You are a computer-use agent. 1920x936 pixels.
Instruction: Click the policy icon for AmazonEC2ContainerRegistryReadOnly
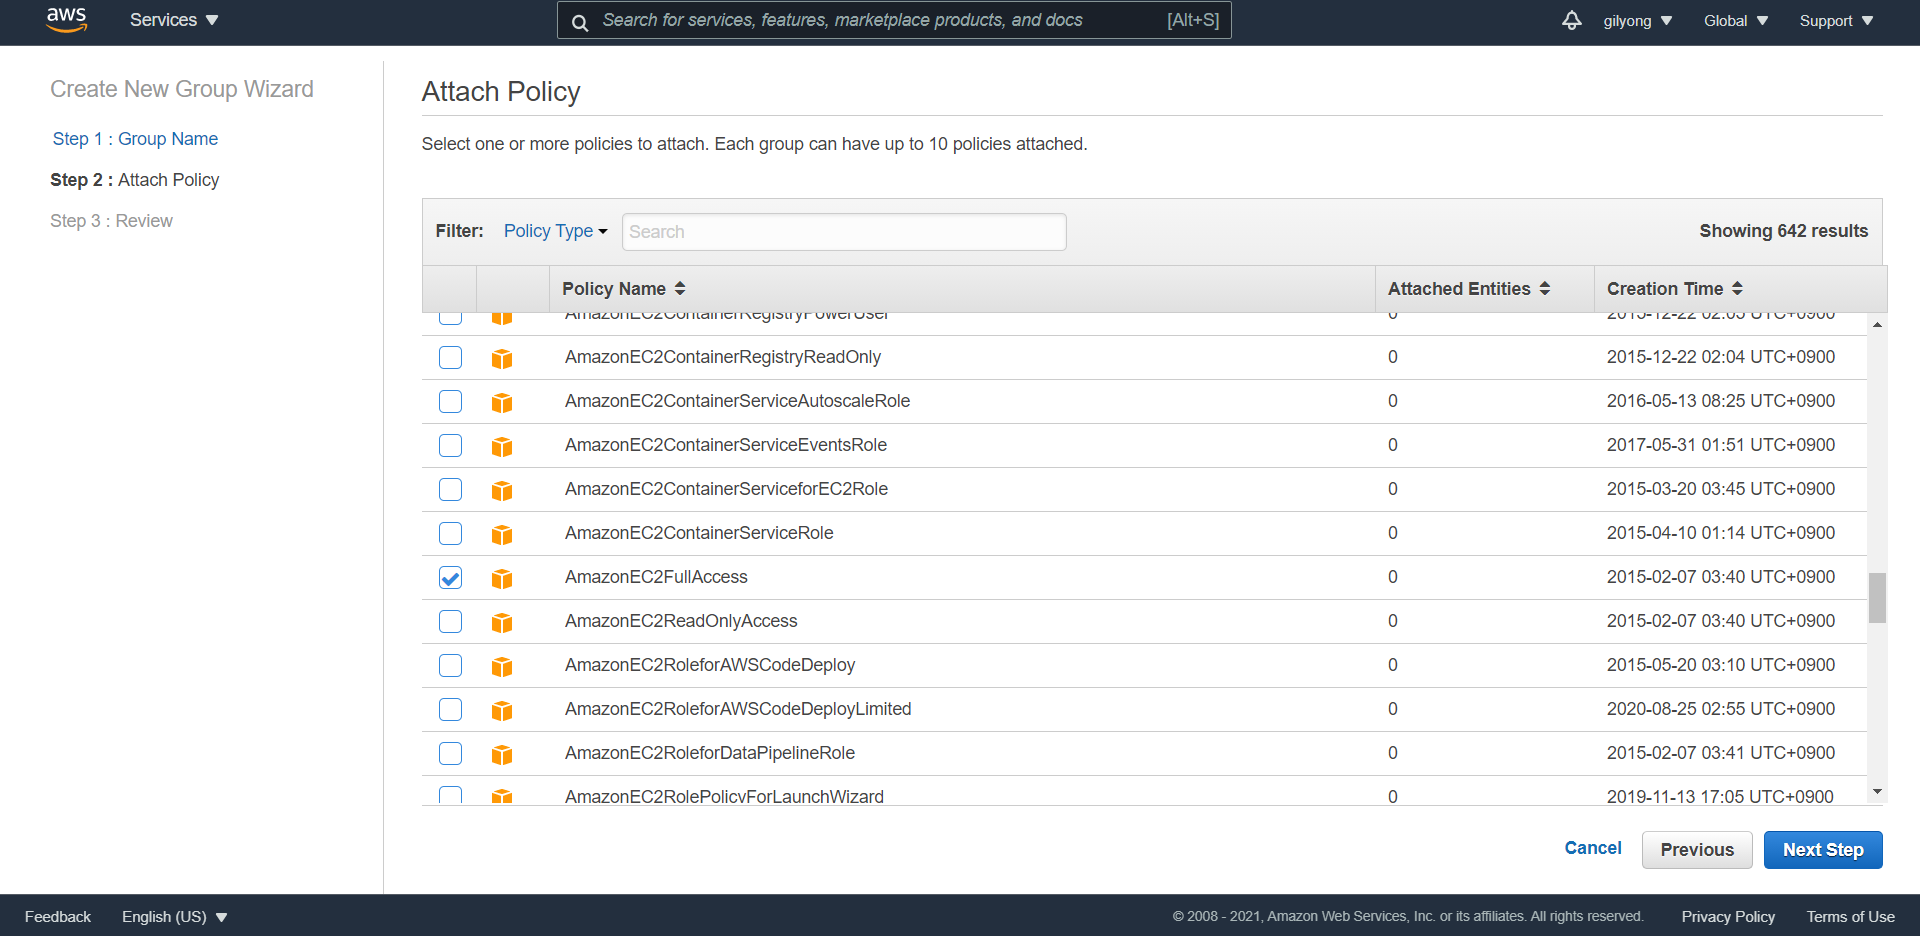502,358
